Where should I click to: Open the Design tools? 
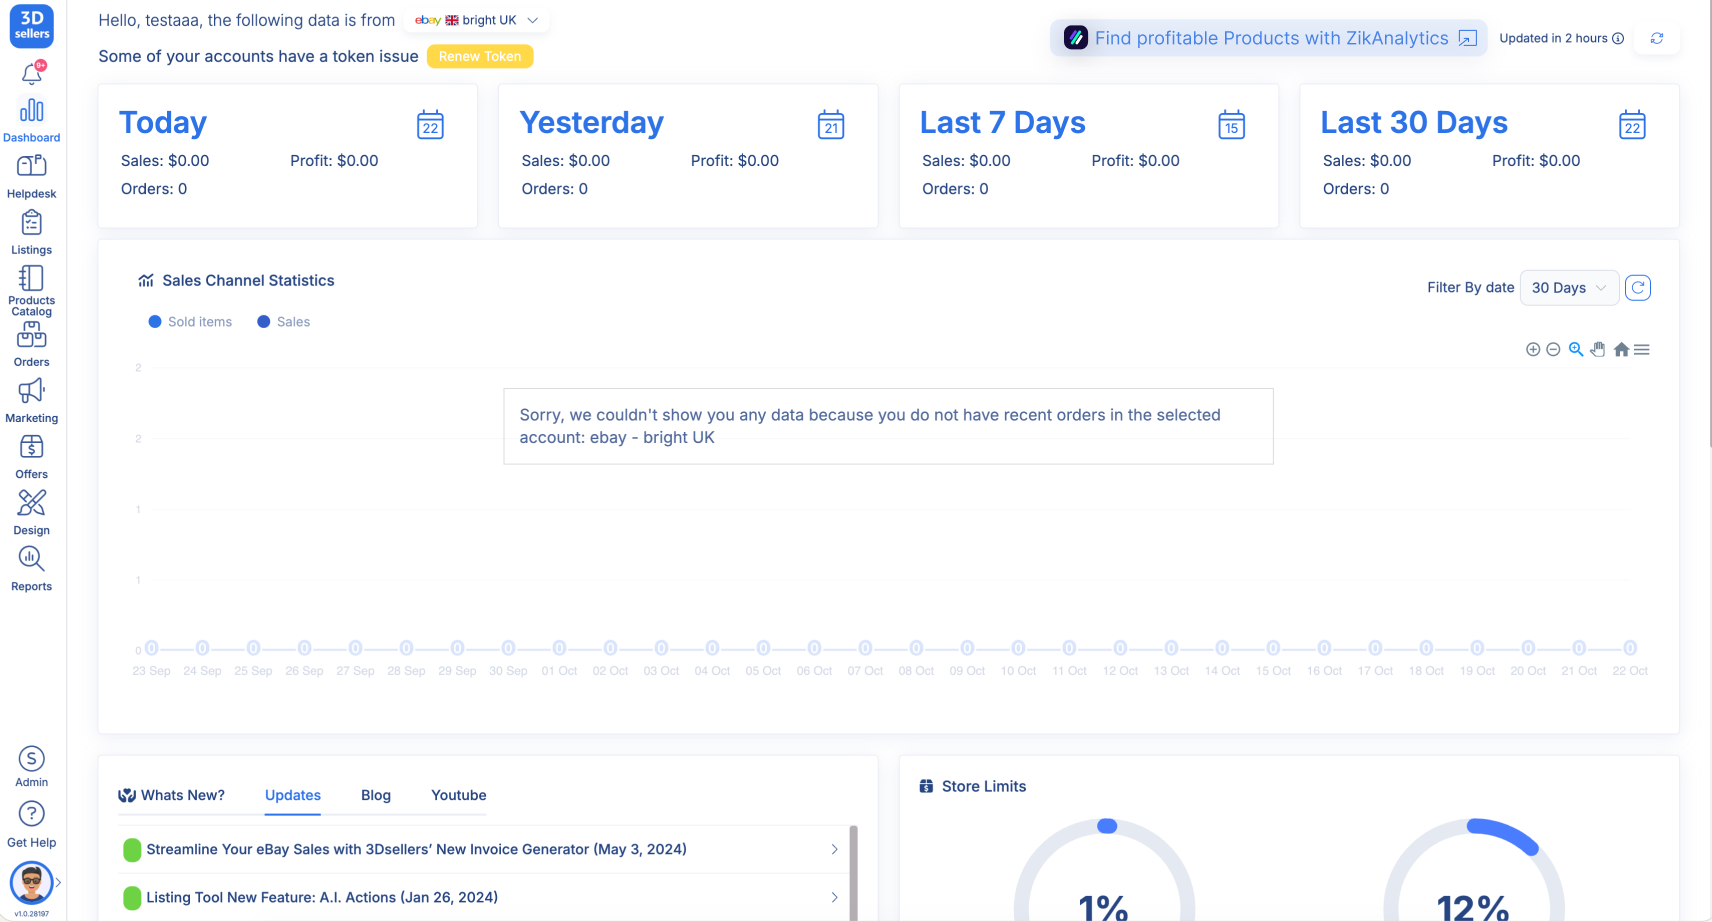tap(32, 512)
